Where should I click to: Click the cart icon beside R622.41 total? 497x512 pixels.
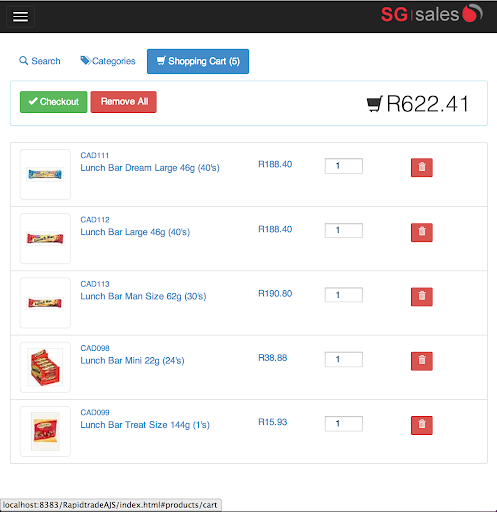pyautogui.click(x=374, y=104)
